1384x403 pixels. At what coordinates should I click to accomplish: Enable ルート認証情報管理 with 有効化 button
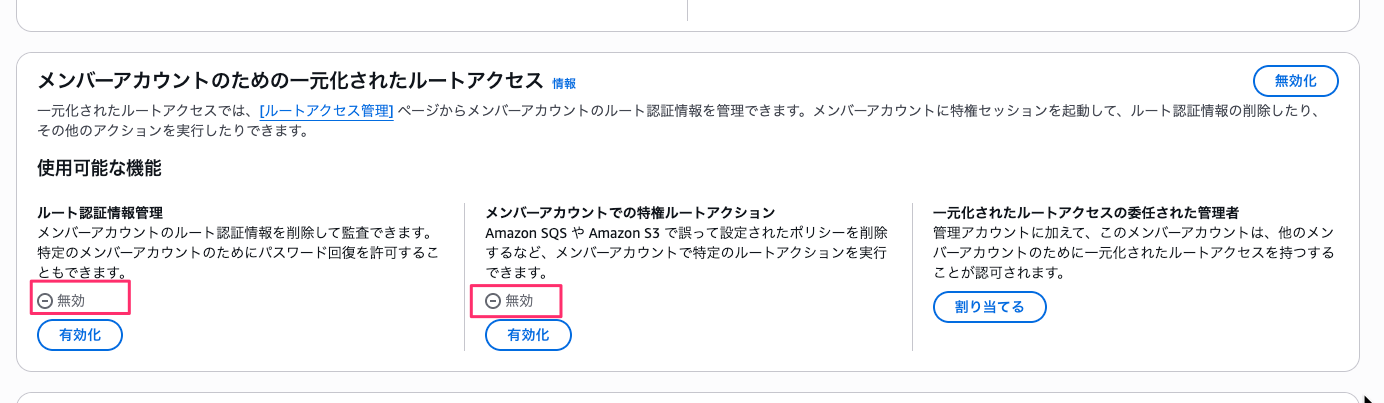tap(80, 335)
